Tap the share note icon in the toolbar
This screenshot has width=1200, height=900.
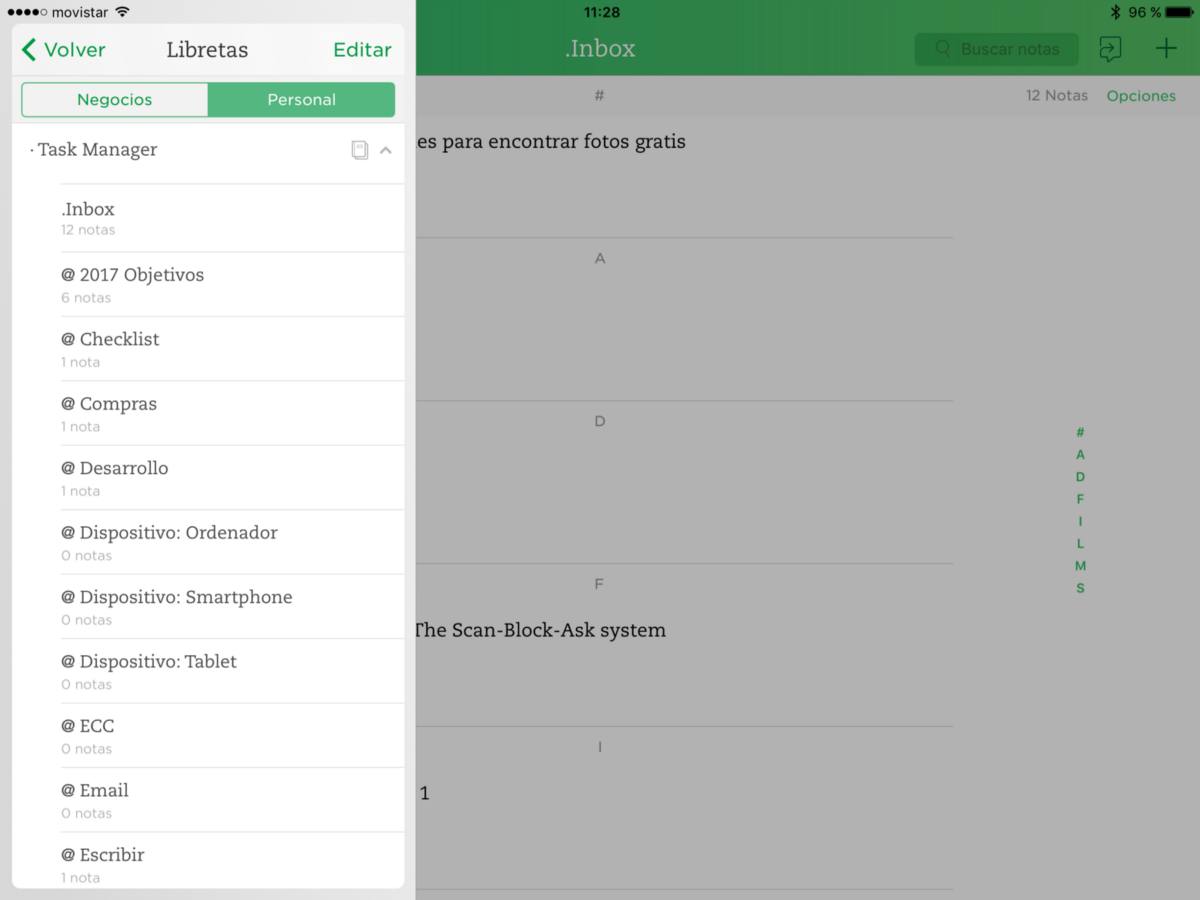pos(1110,47)
